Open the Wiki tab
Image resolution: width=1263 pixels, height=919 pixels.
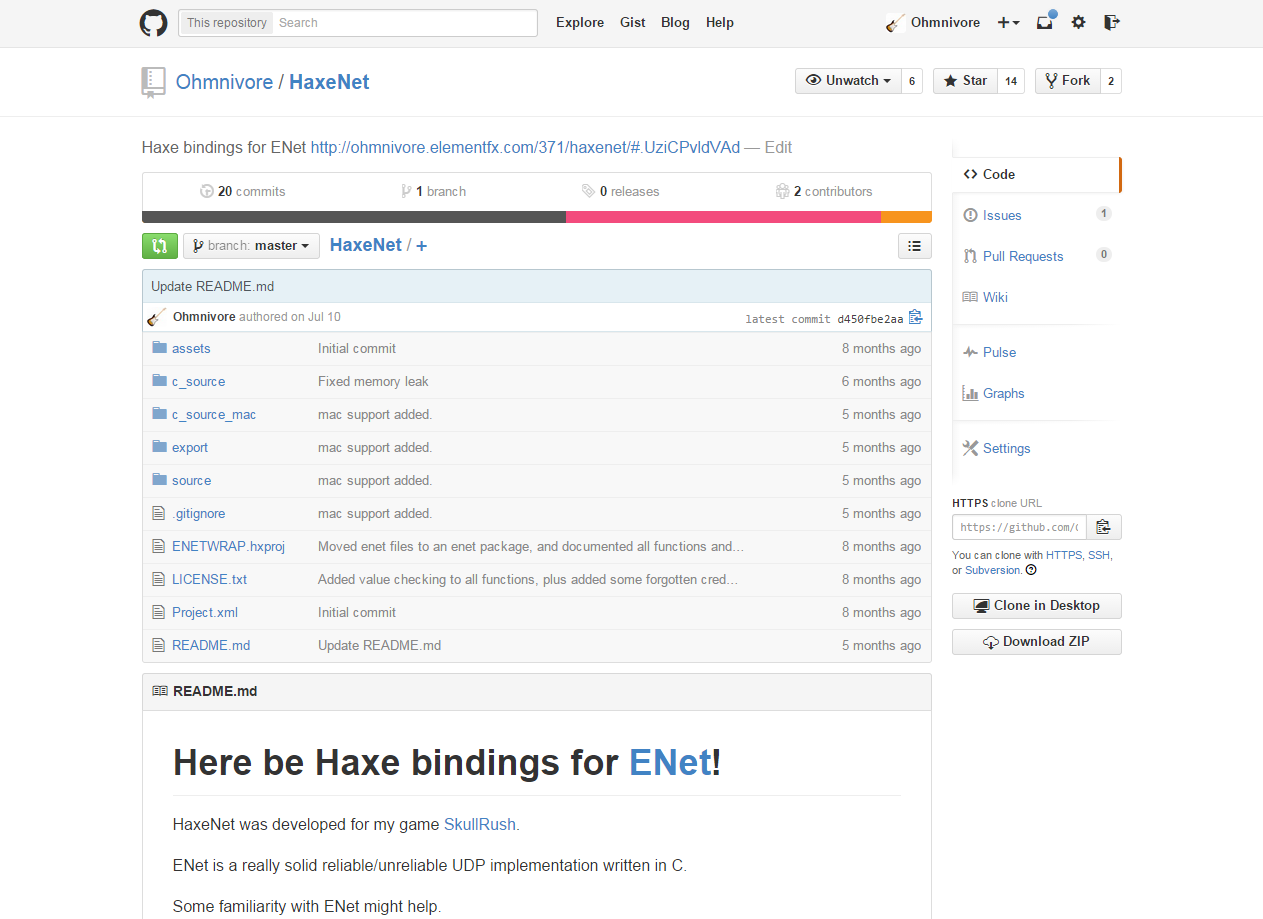pos(1037,297)
